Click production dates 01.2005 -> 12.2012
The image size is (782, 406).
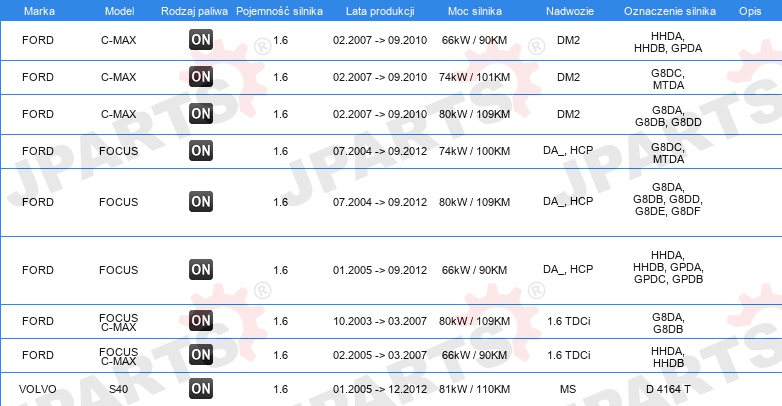point(380,389)
